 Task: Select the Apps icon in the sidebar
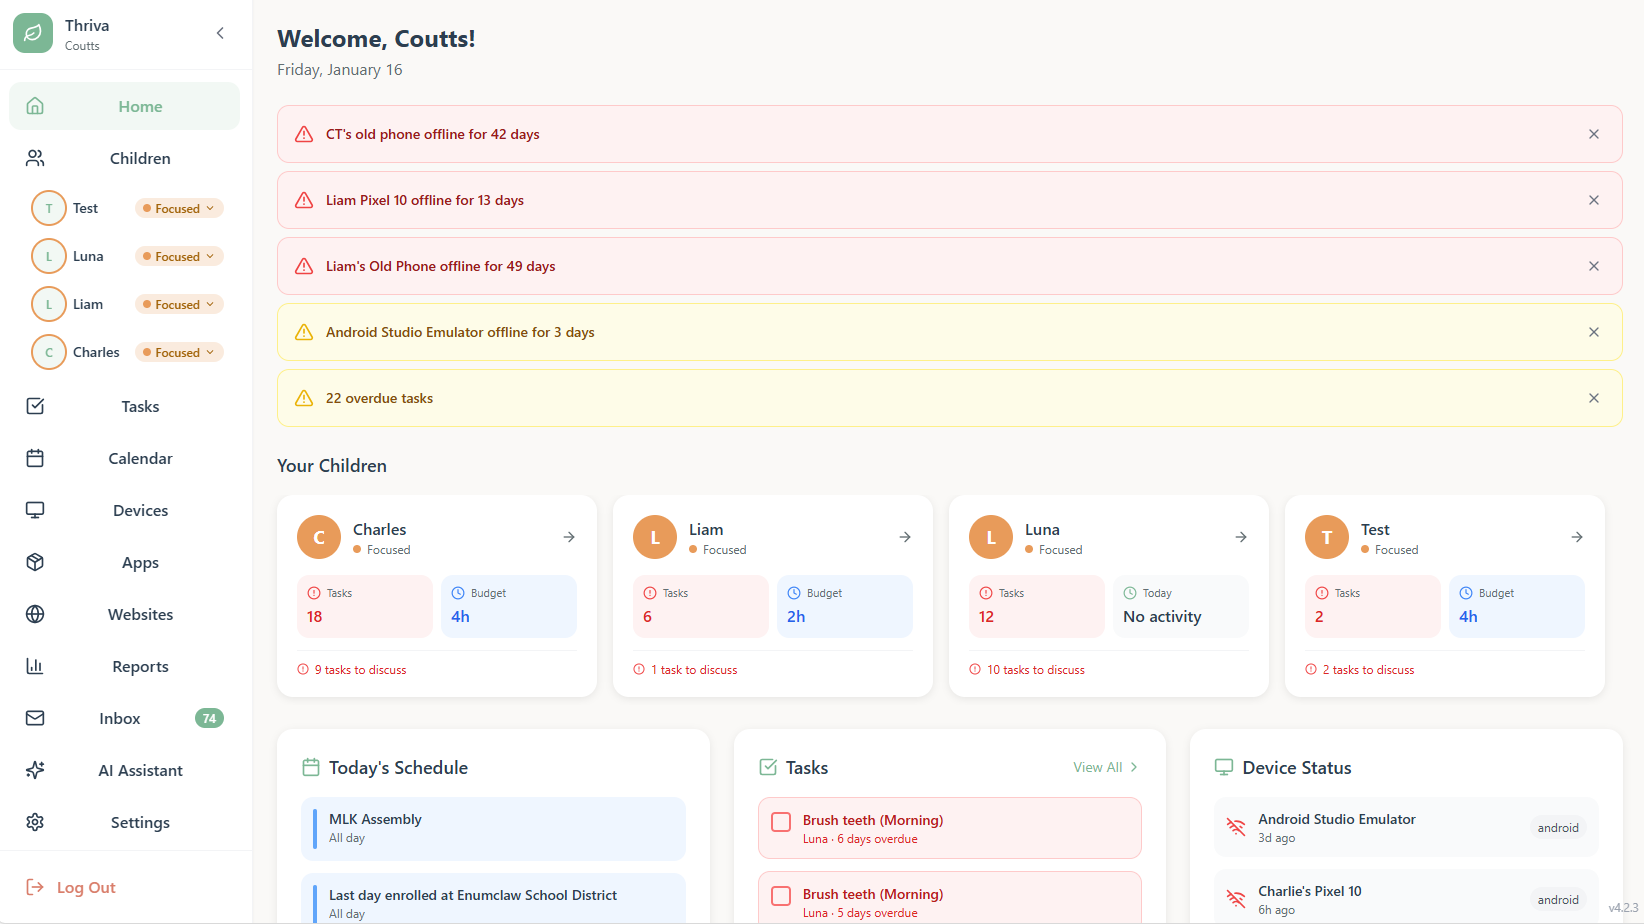(x=35, y=562)
